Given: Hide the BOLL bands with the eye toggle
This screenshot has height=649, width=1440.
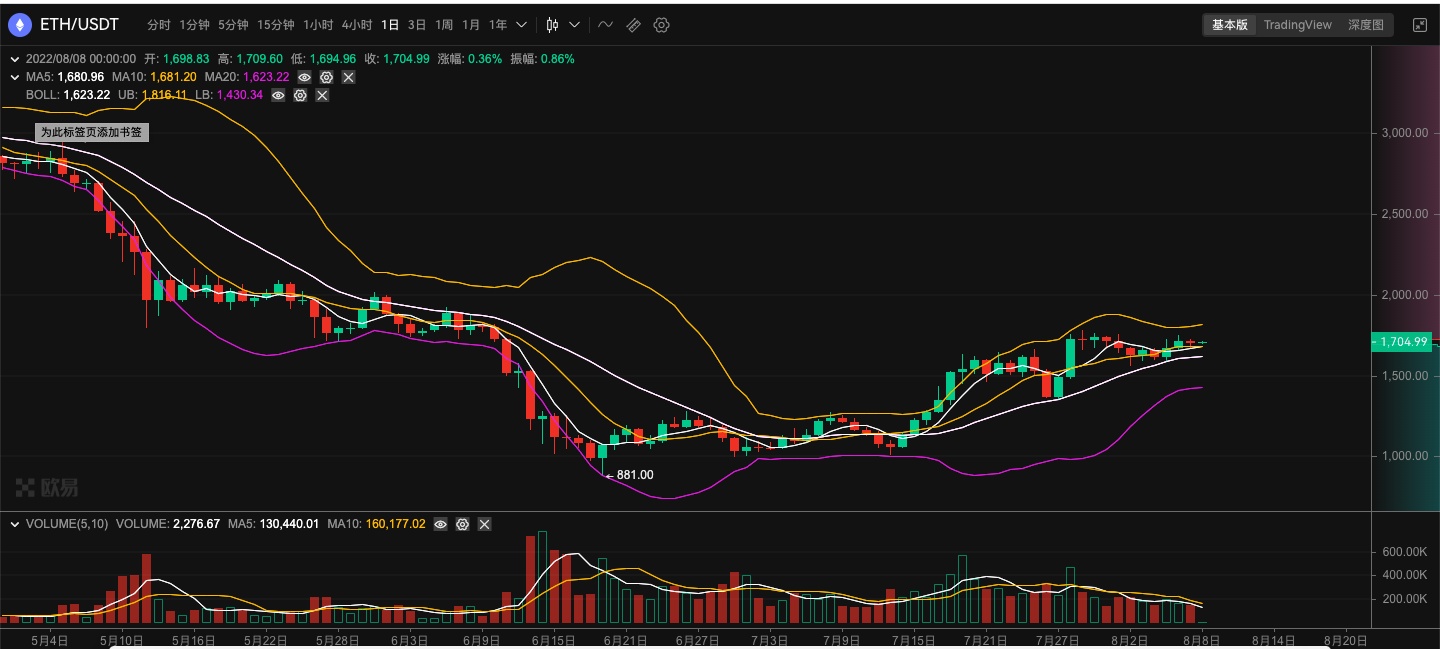Looking at the screenshot, I should 278,95.
